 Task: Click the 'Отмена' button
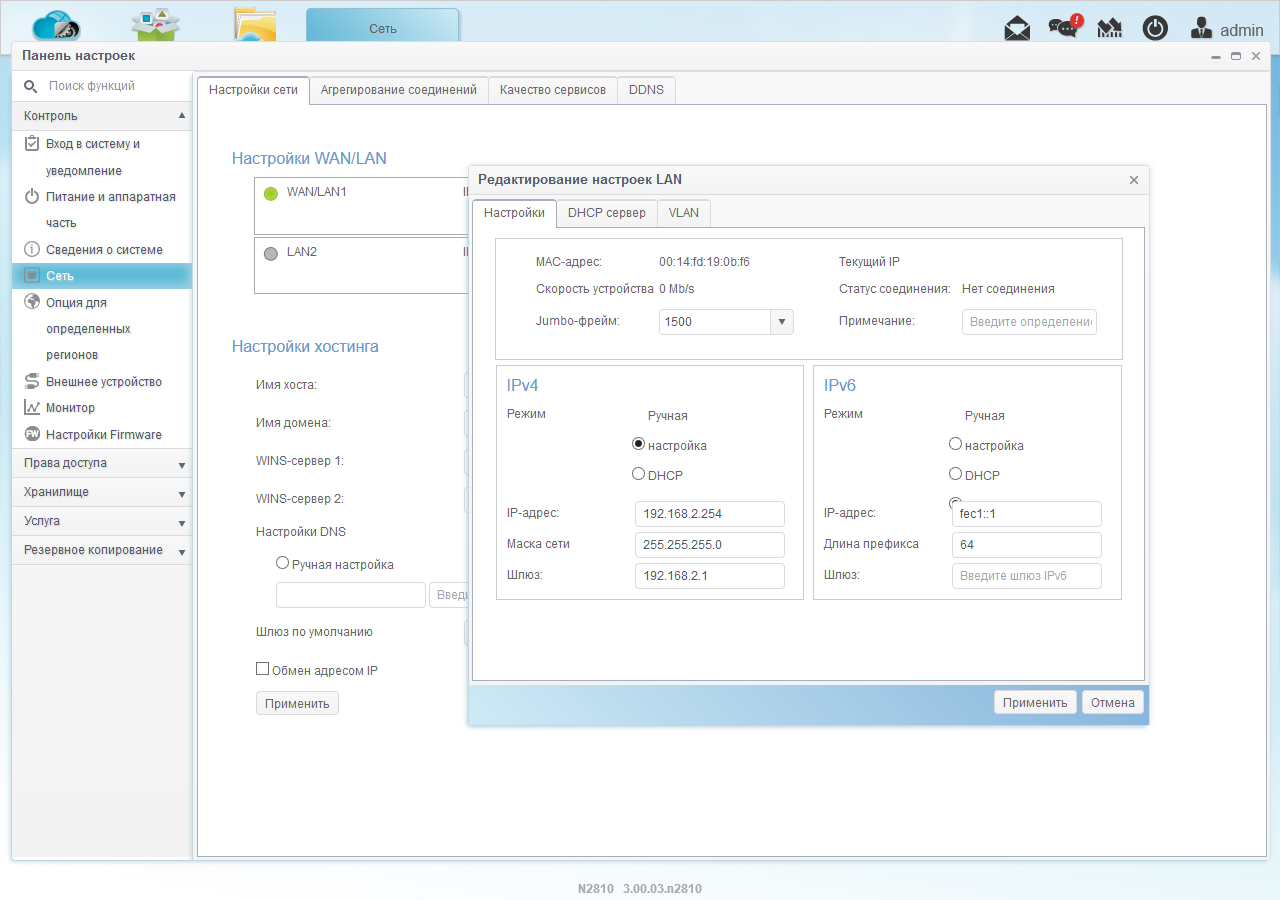(1112, 703)
